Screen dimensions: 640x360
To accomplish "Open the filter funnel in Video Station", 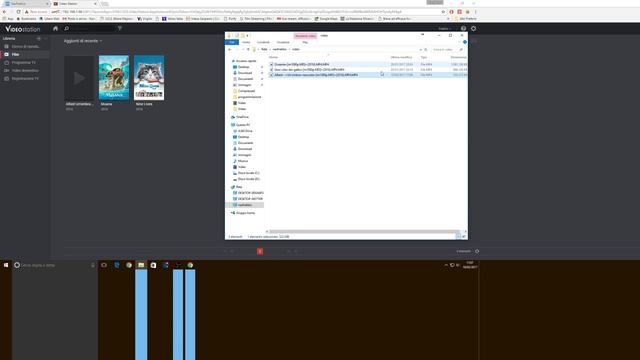I will (120, 28).
